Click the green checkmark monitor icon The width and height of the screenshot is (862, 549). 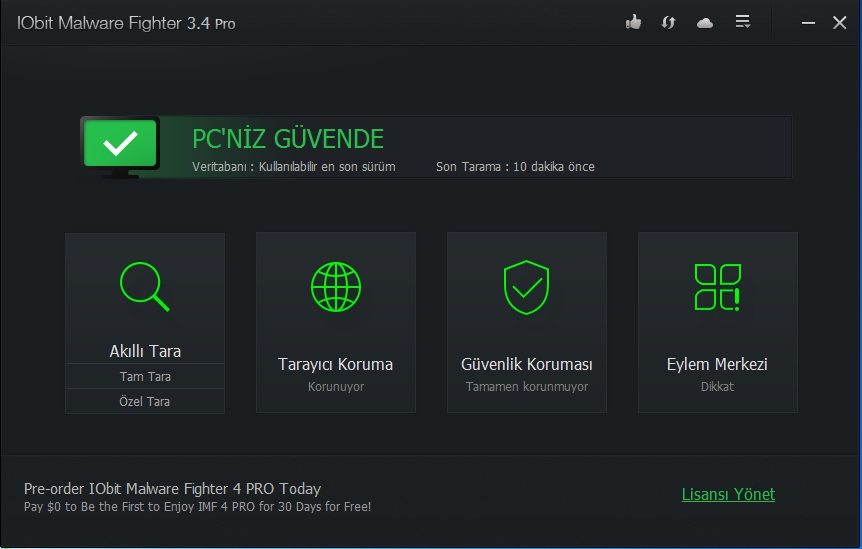click(121, 146)
